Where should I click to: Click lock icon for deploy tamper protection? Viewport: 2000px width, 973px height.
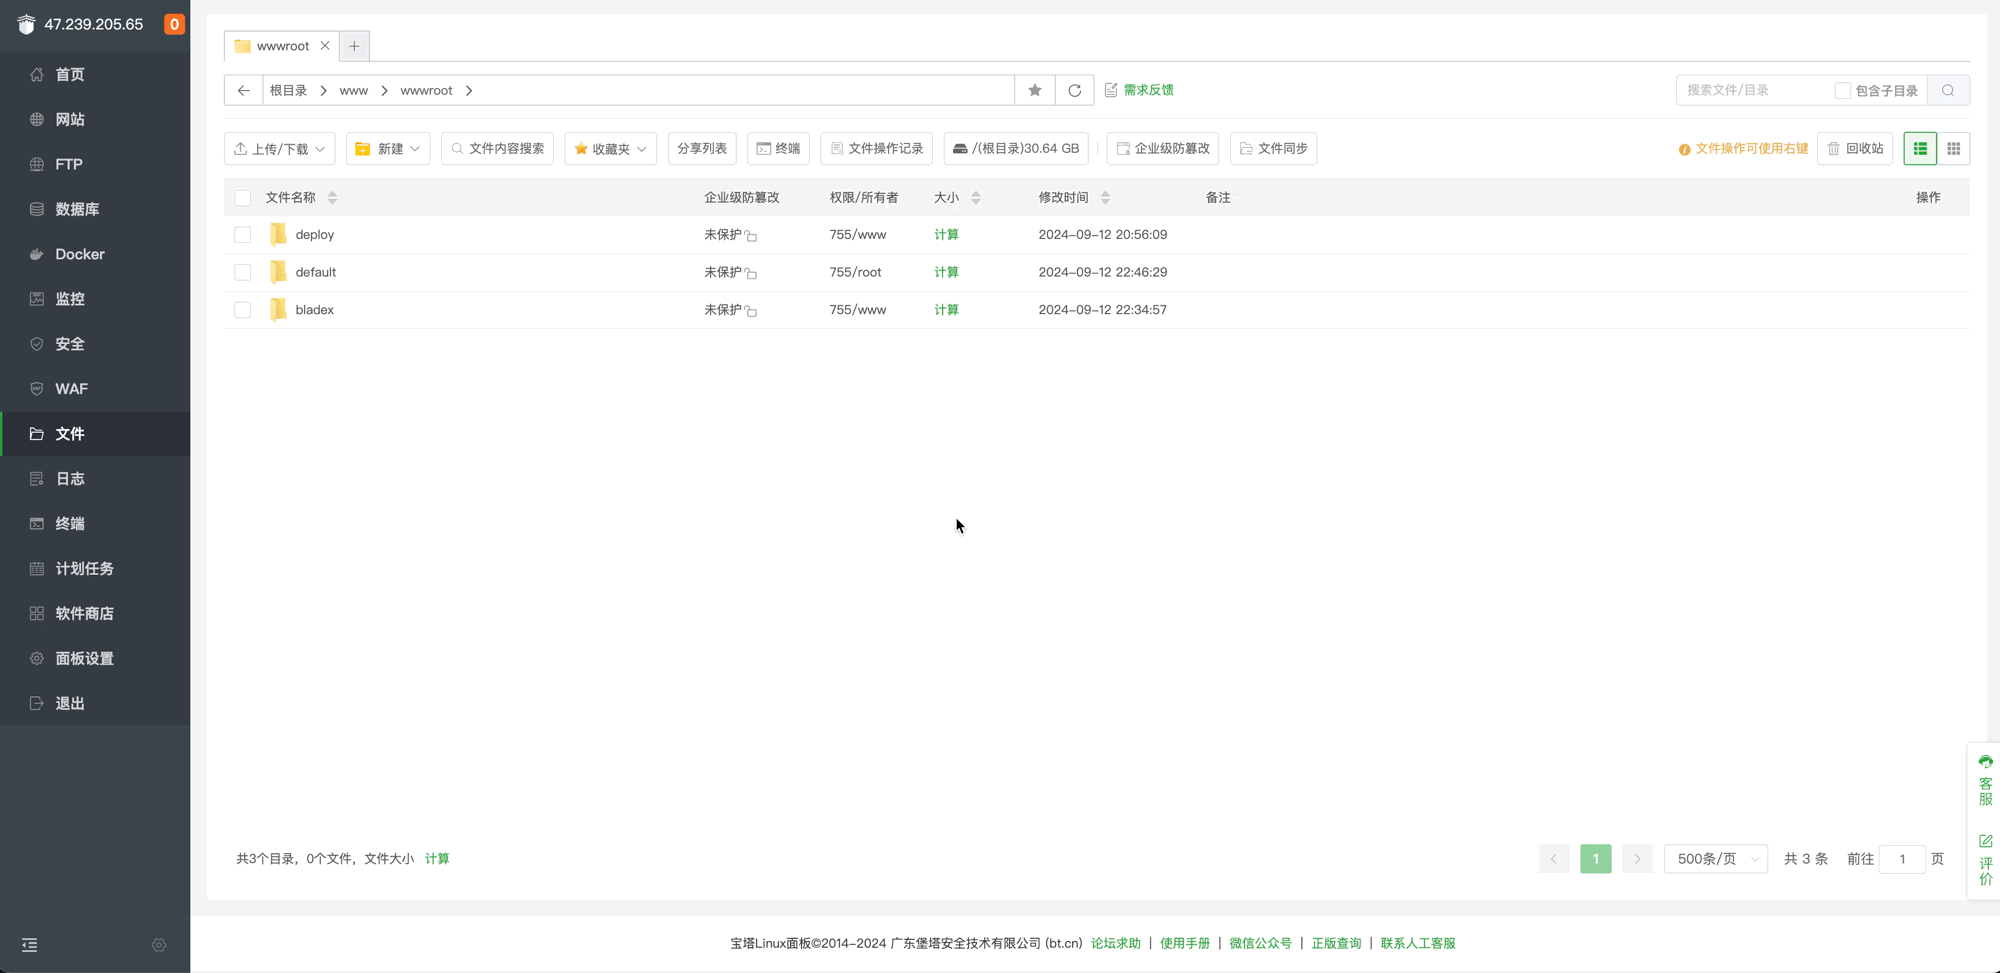tap(751, 236)
